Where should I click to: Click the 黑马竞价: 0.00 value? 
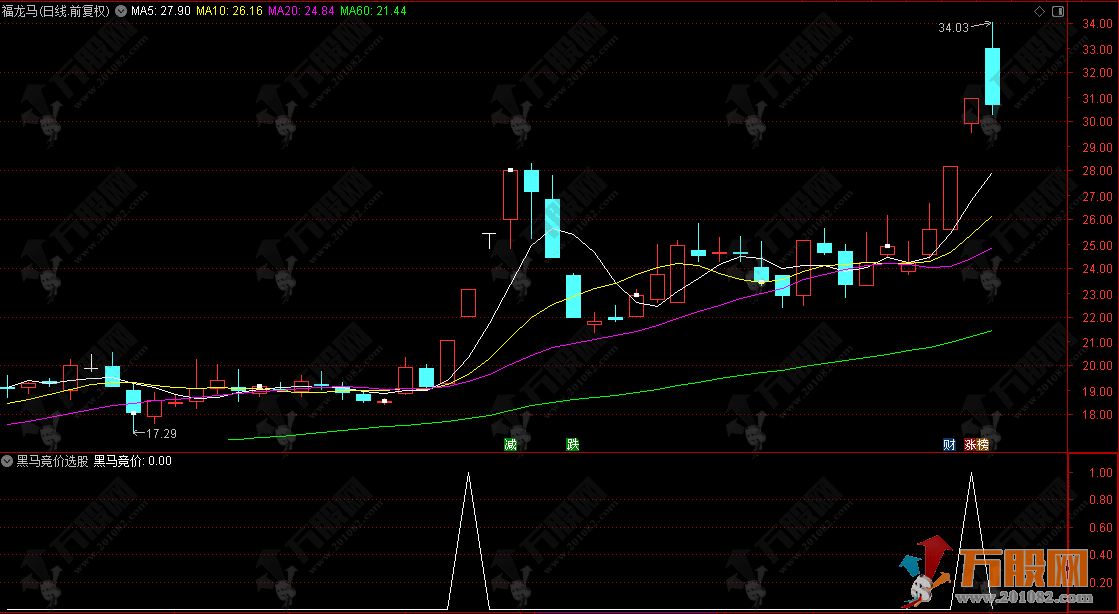133,461
